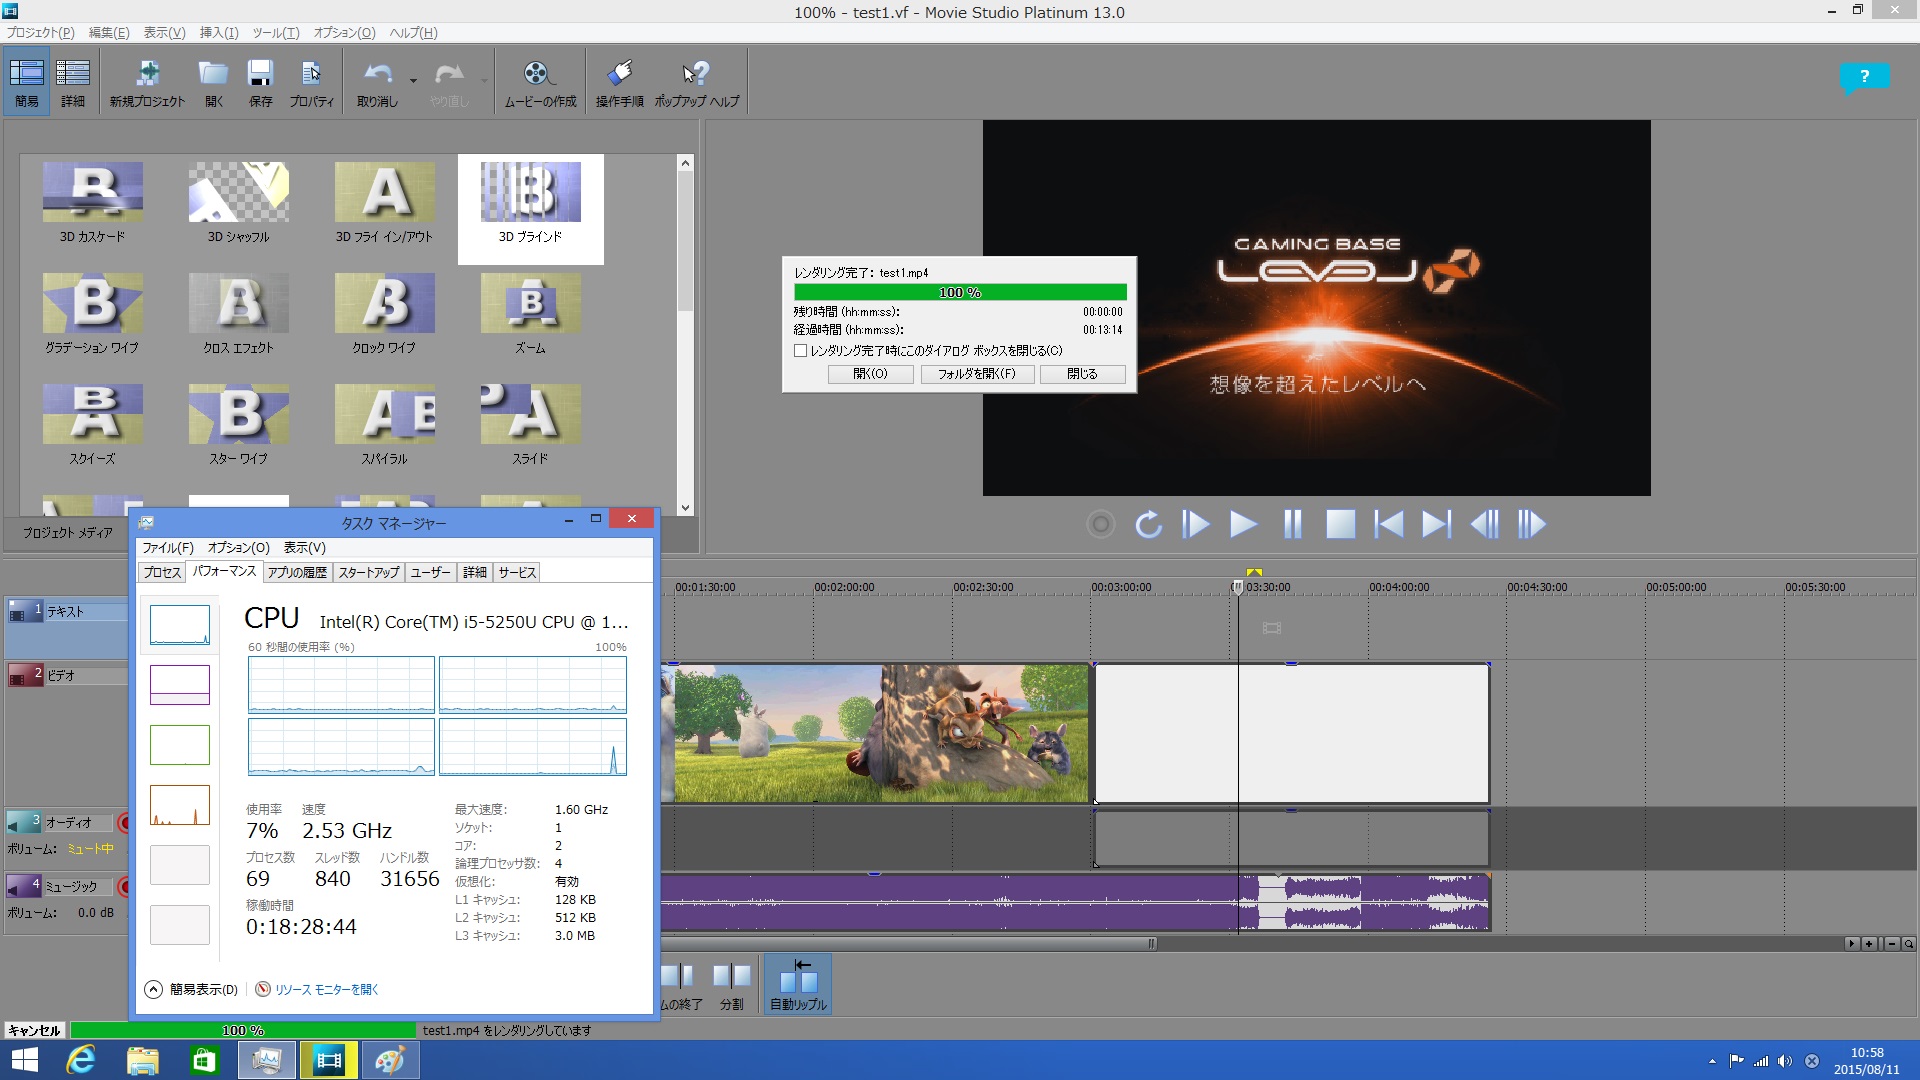The width and height of the screenshot is (1920, 1080).
Task: Create a new project with 新規プロジェクト
Action: pos(147,82)
